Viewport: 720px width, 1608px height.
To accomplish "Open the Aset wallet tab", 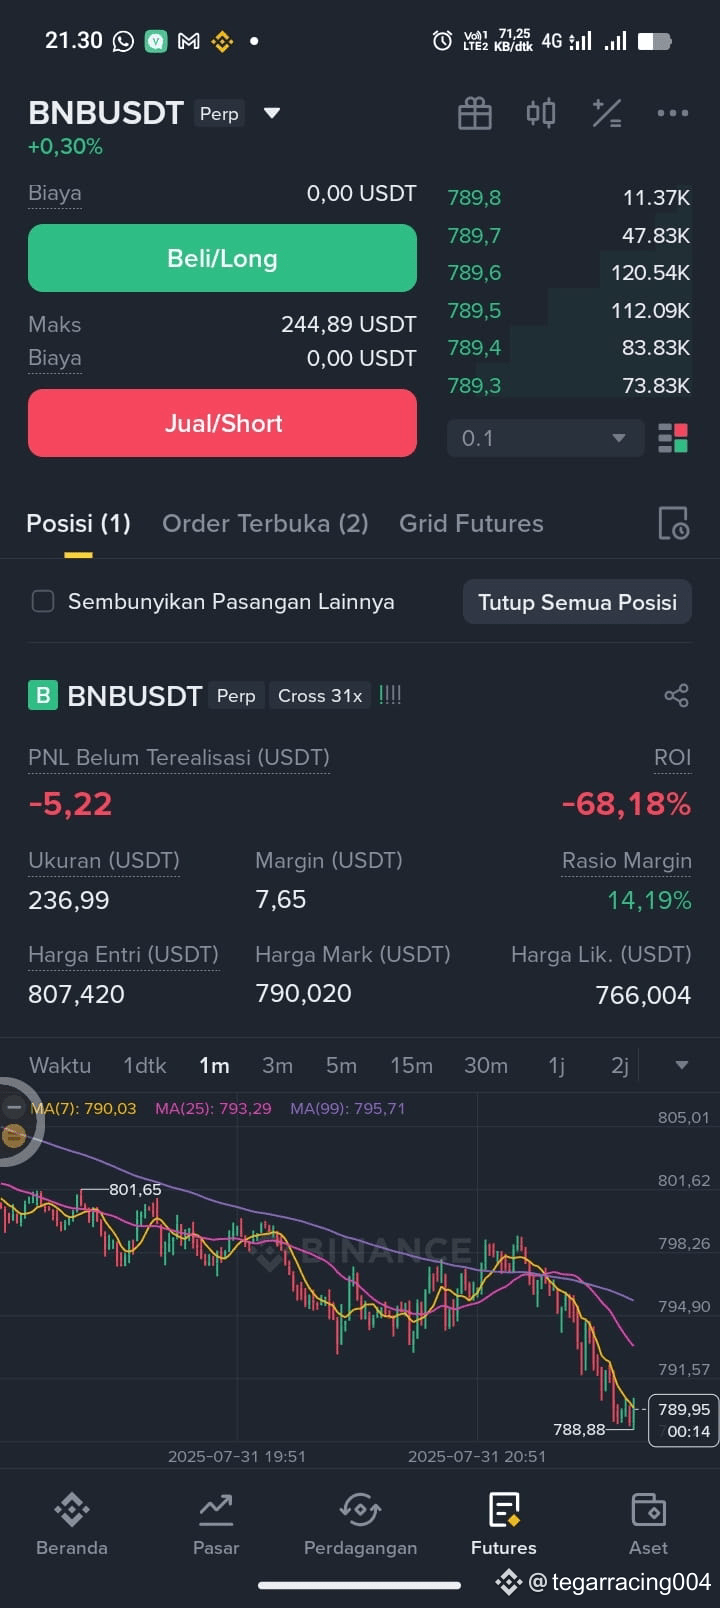I will click(x=648, y=1524).
